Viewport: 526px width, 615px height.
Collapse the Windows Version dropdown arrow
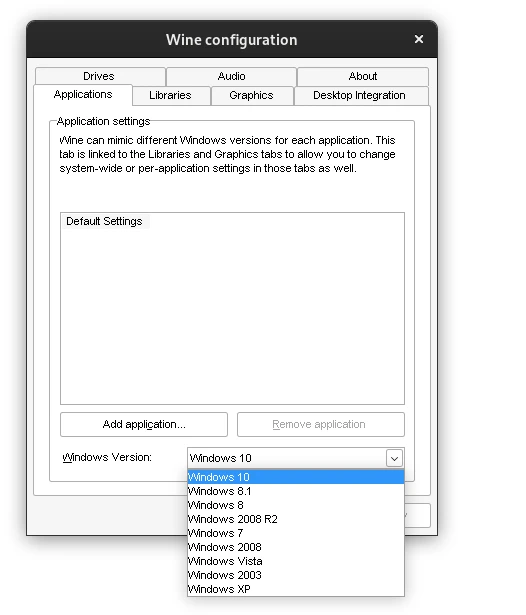(x=394, y=458)
